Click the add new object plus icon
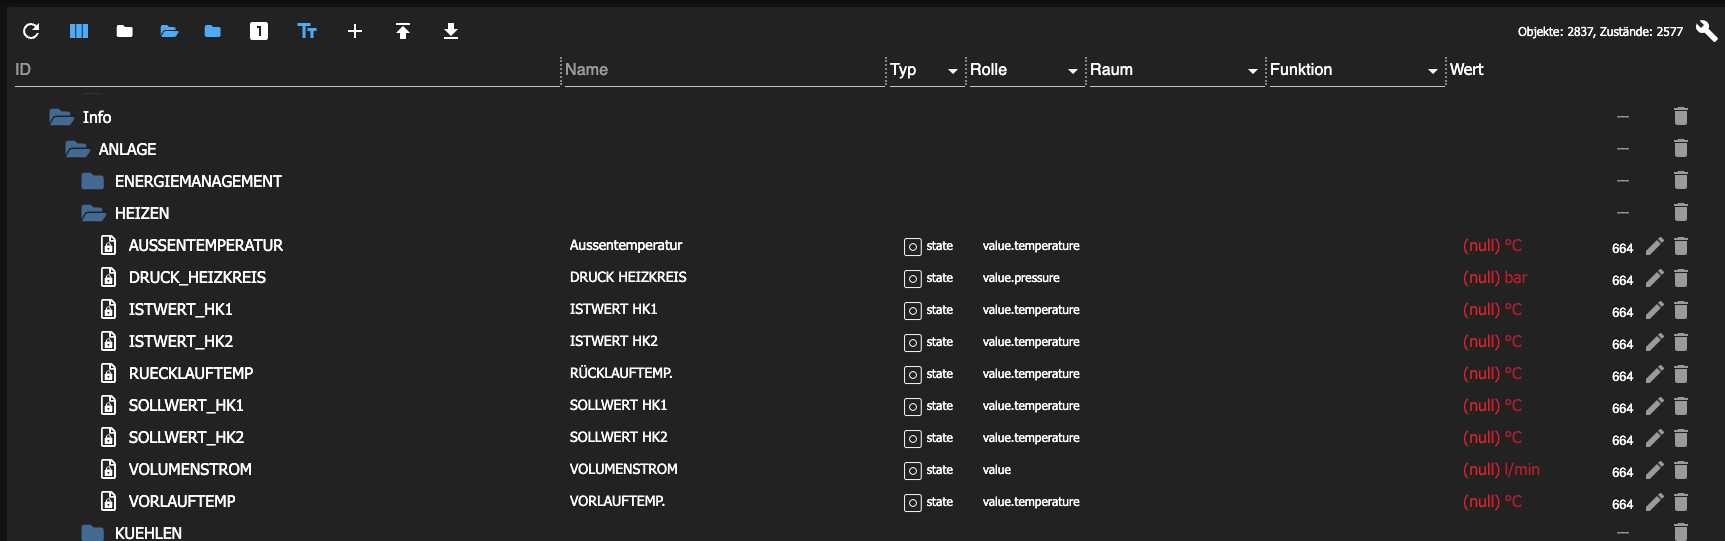The image size is (1725, 541). click(x=355, y=31)
